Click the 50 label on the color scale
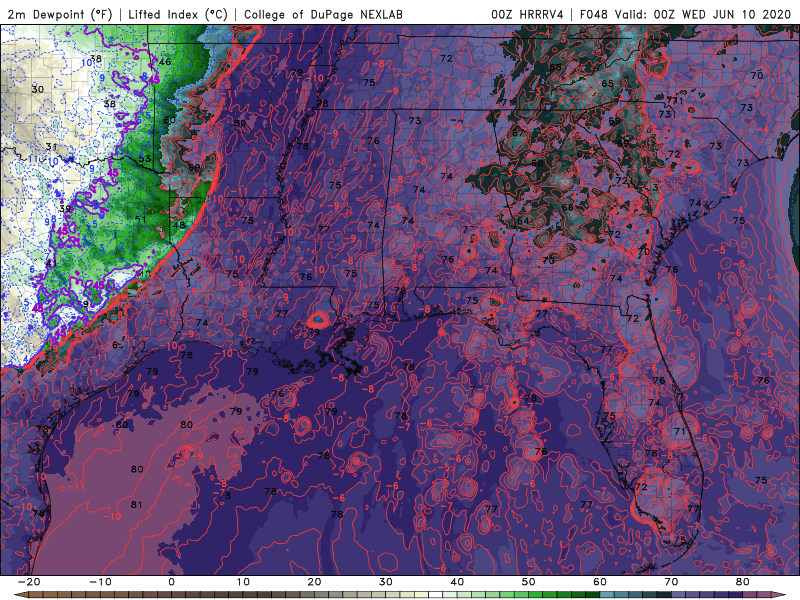 tap(529, 582)
